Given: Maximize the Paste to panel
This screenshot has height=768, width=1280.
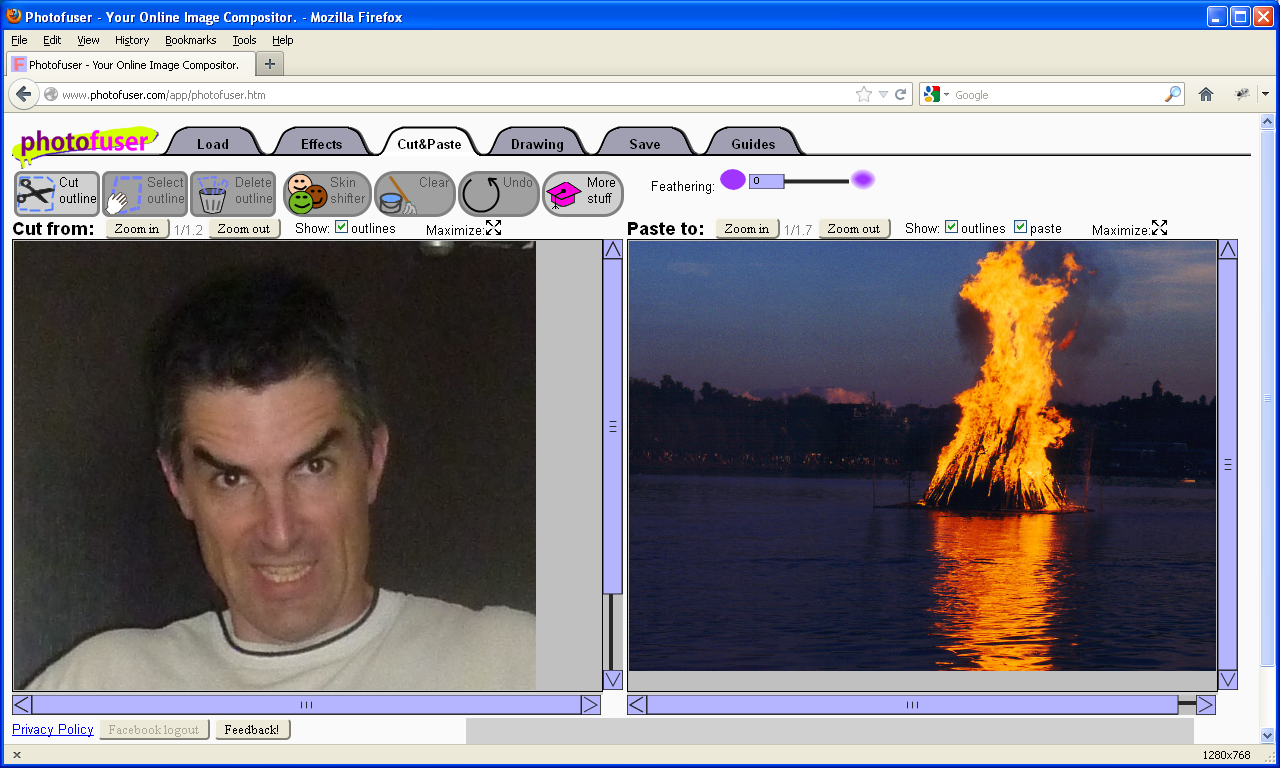Looking at the screenshot, I should point(1159,228).
